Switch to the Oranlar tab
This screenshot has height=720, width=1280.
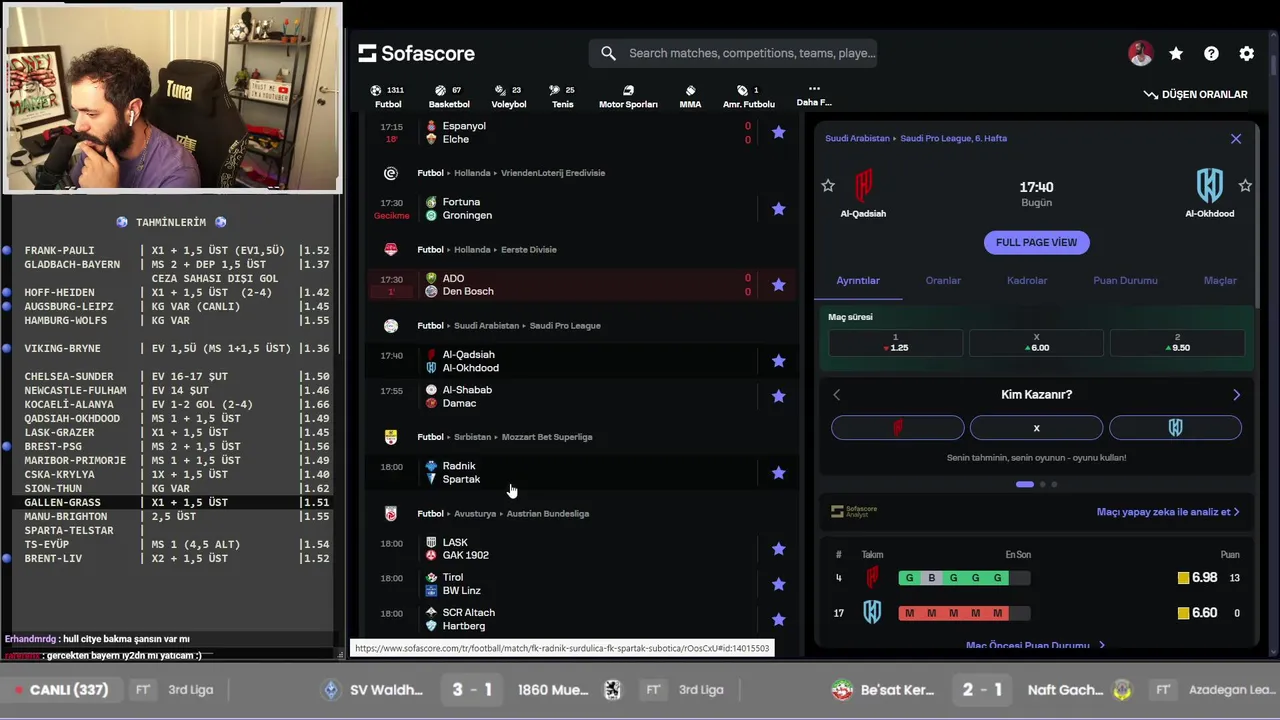click(x=943, y=281)
